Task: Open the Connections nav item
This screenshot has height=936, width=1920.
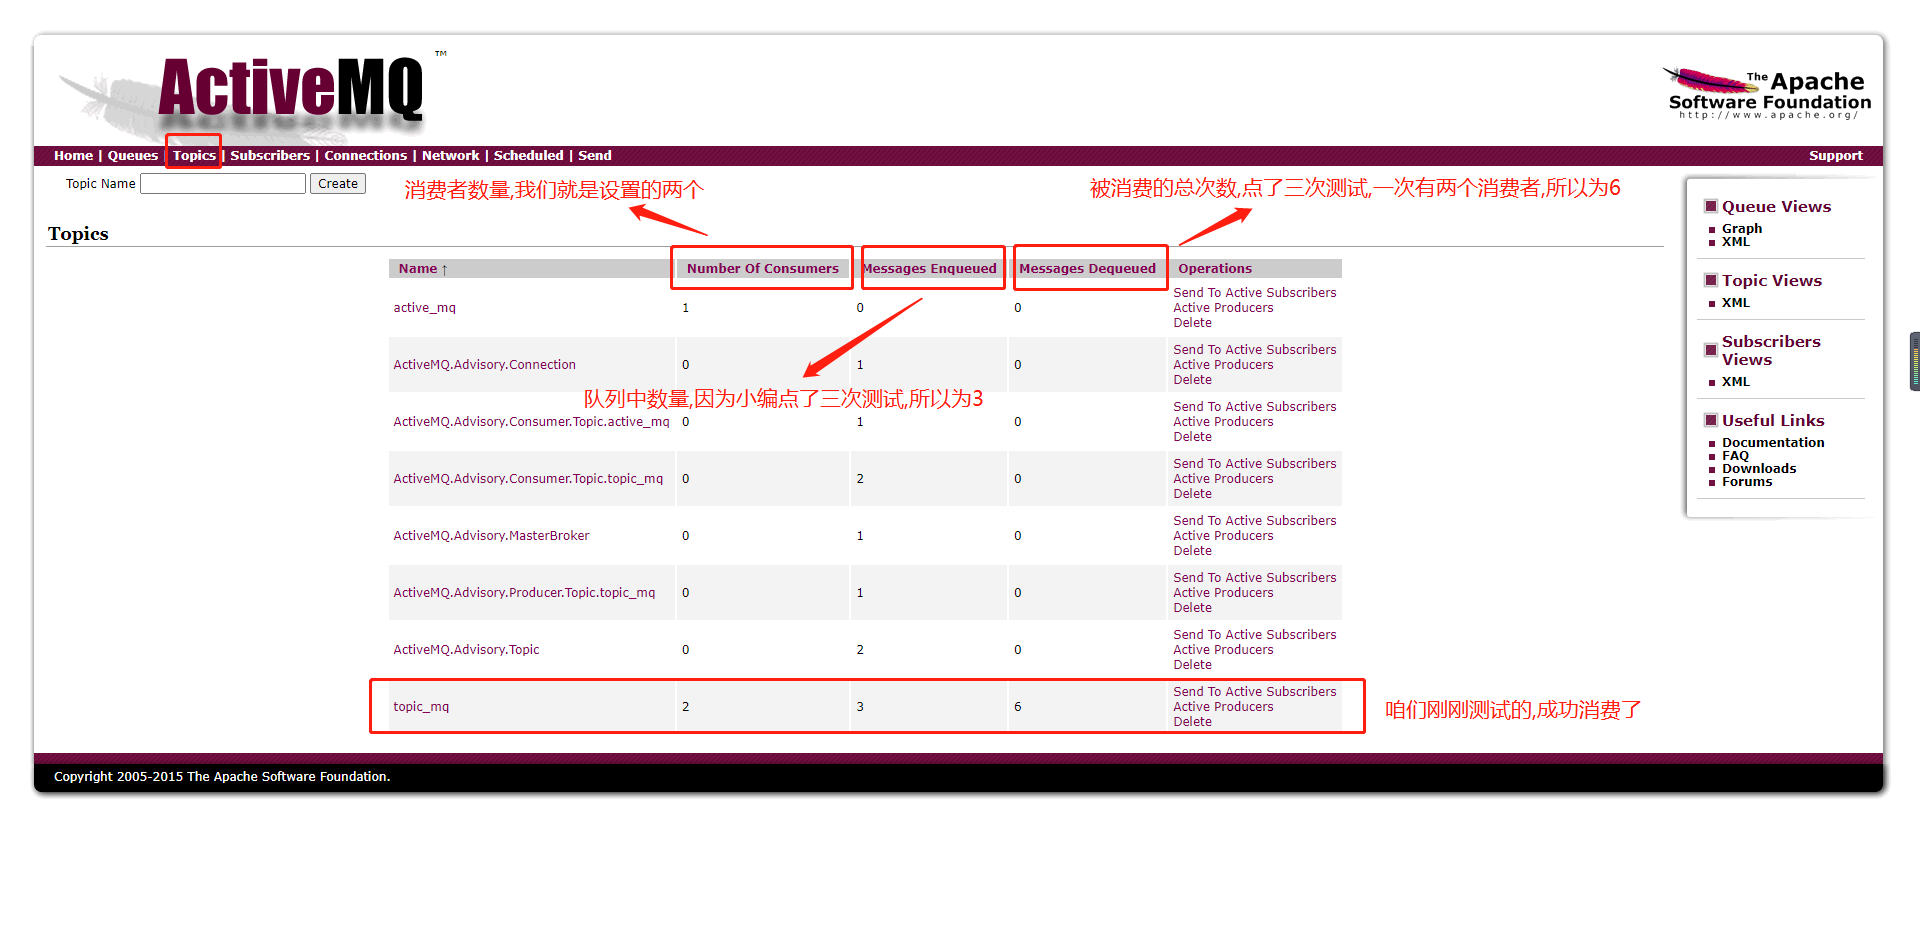Action: (366, 156)
